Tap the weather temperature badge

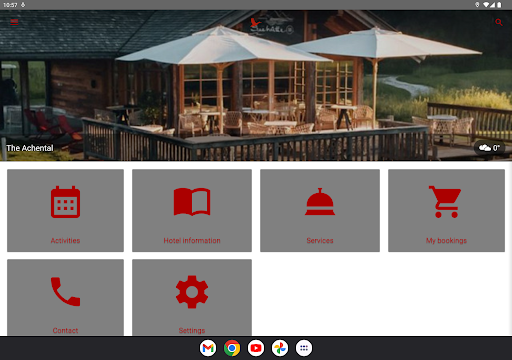pos(489,148)
